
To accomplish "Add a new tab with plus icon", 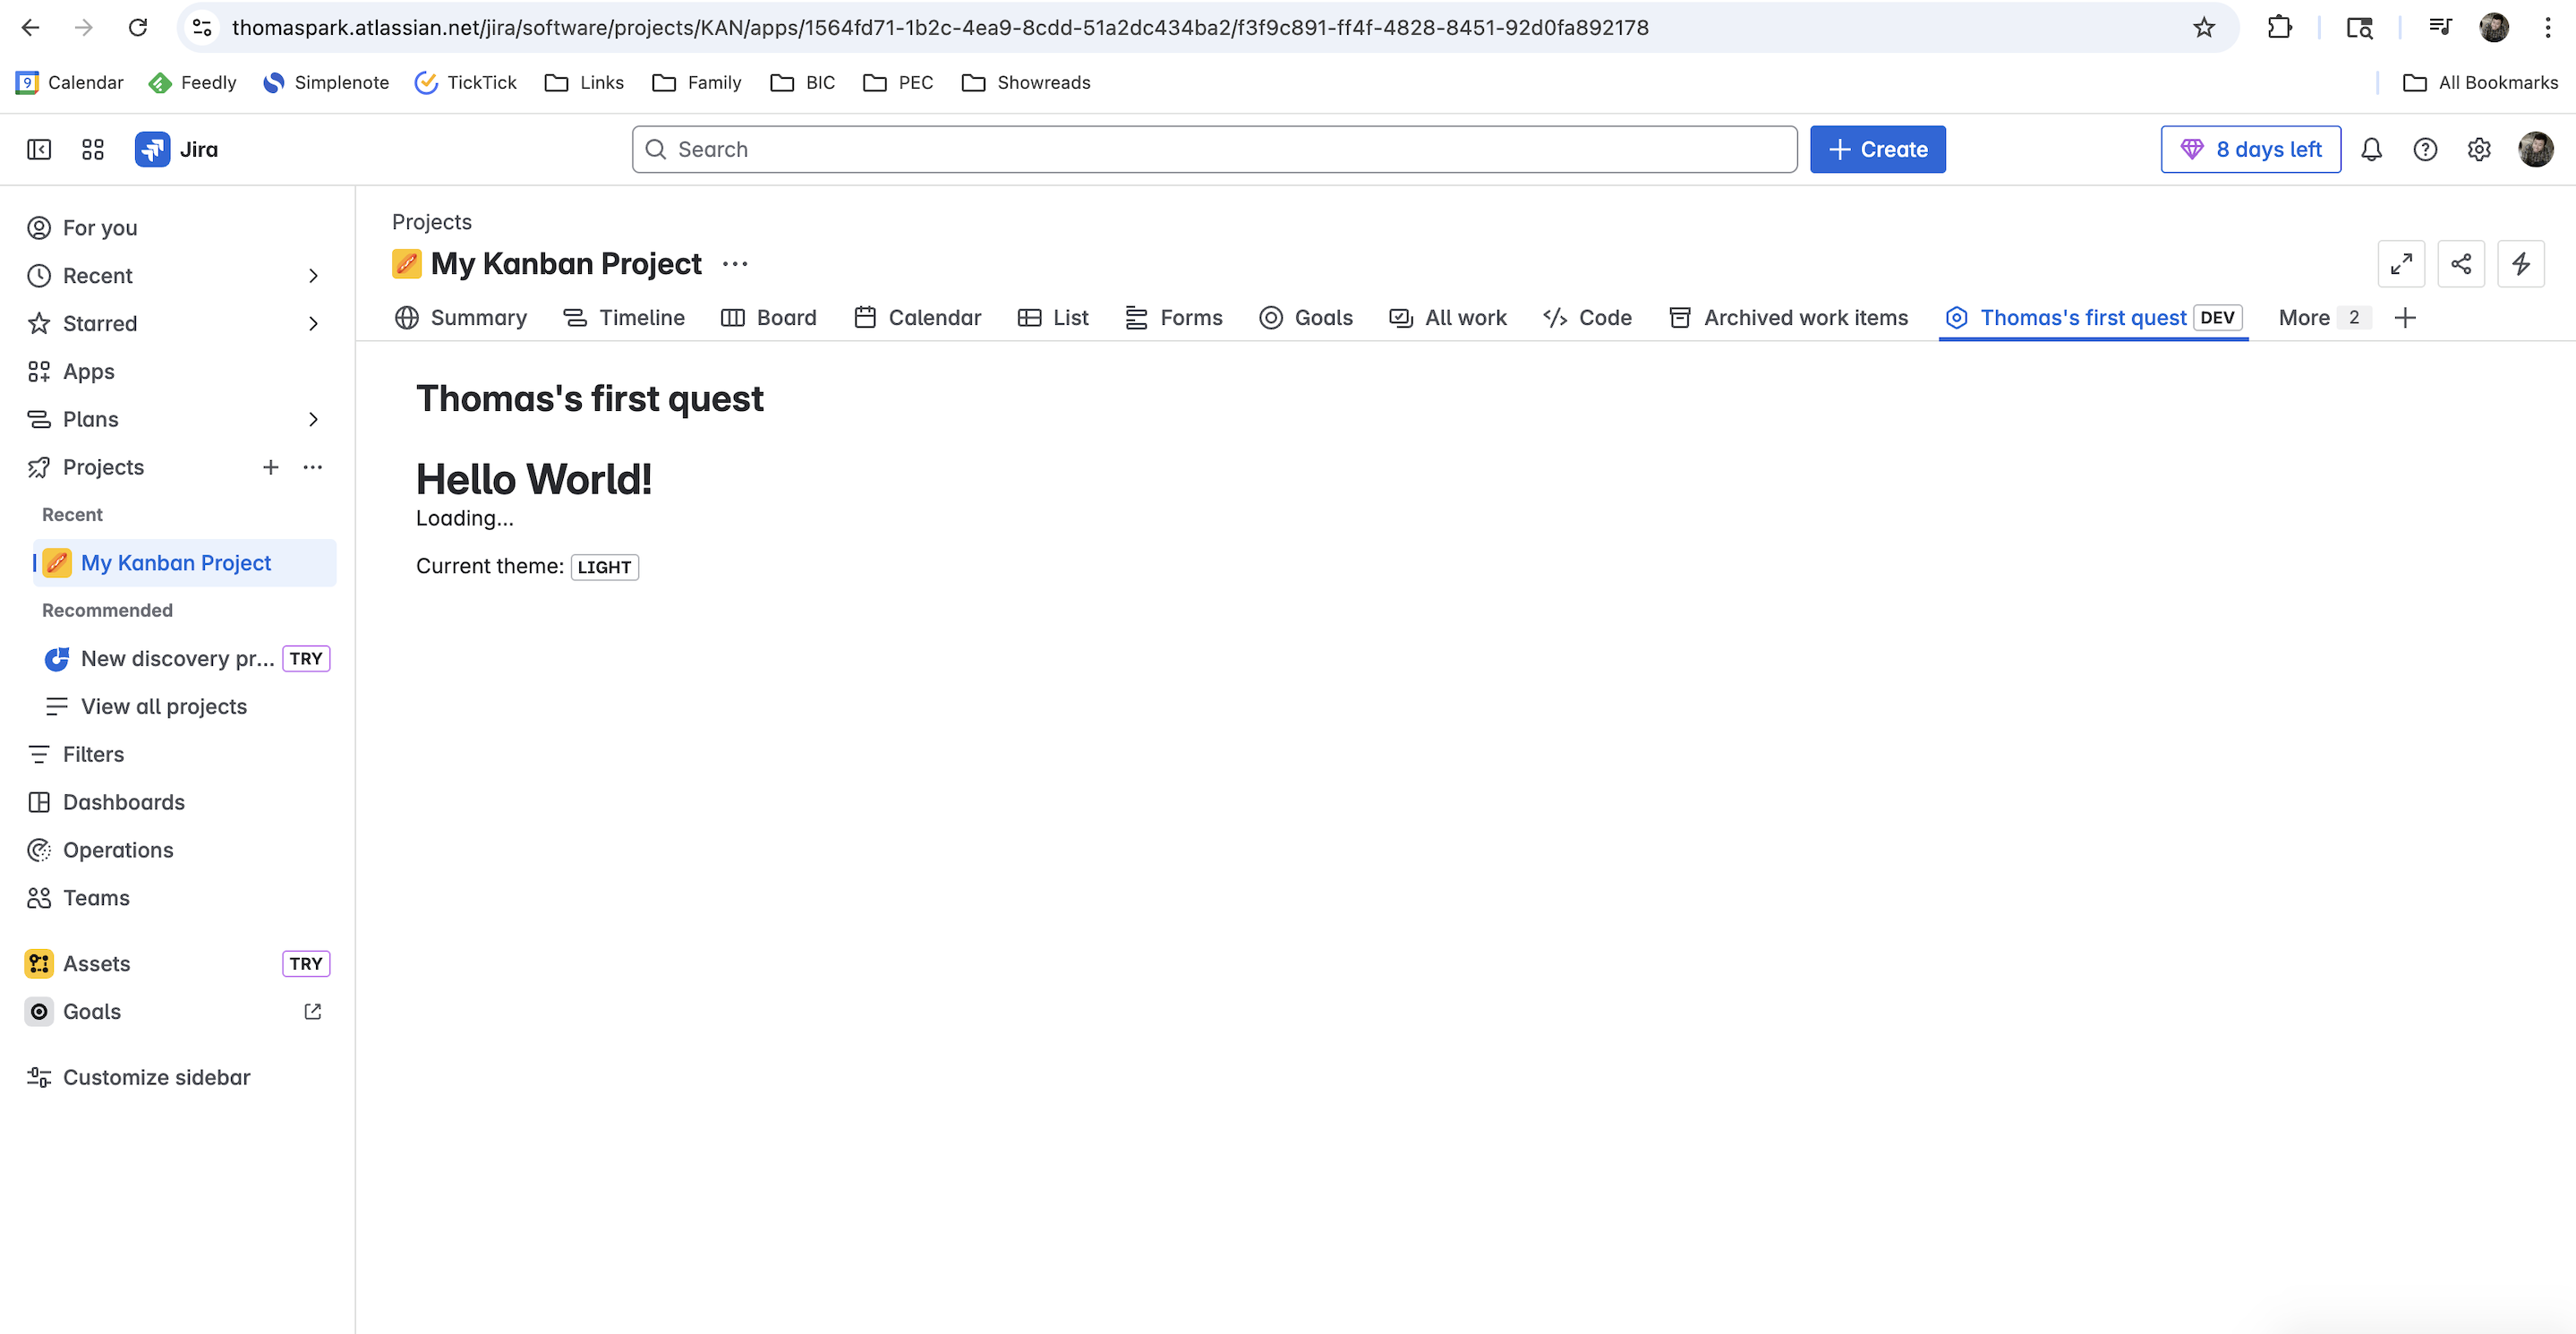I will tap(2406, 317).
